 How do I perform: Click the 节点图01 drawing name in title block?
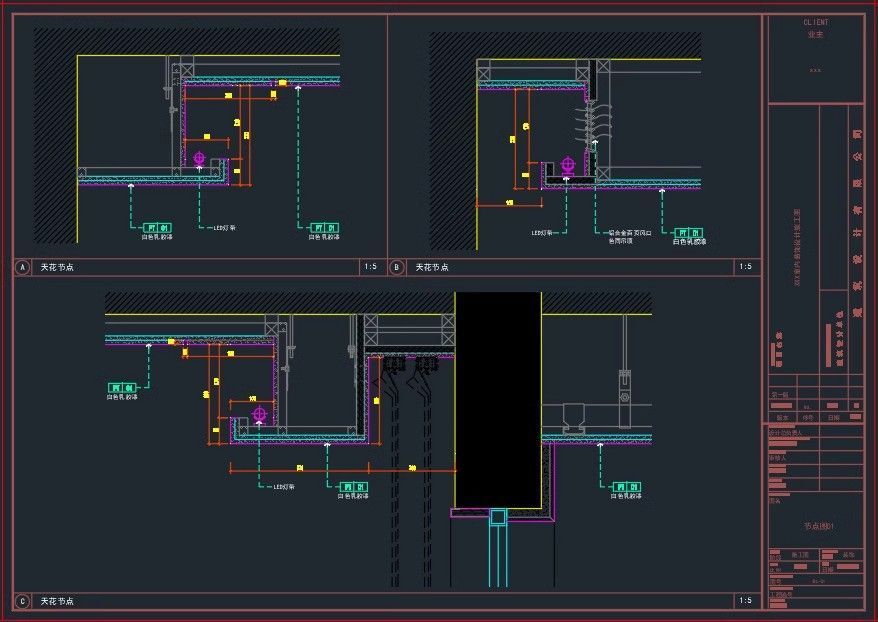tap(818, 526)
